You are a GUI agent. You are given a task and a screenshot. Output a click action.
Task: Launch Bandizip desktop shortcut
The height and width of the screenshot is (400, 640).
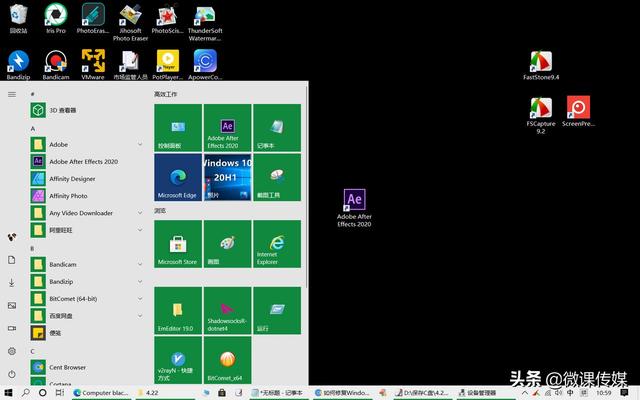(18, 64)
